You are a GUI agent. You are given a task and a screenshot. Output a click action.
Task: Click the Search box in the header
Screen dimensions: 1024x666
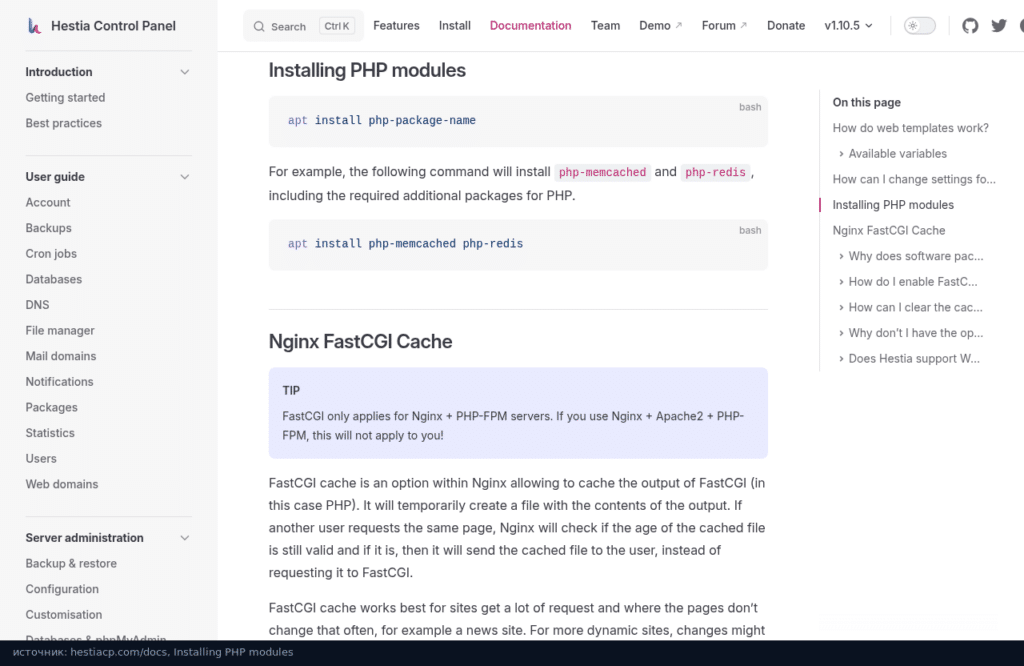click(x=304, y=26)
